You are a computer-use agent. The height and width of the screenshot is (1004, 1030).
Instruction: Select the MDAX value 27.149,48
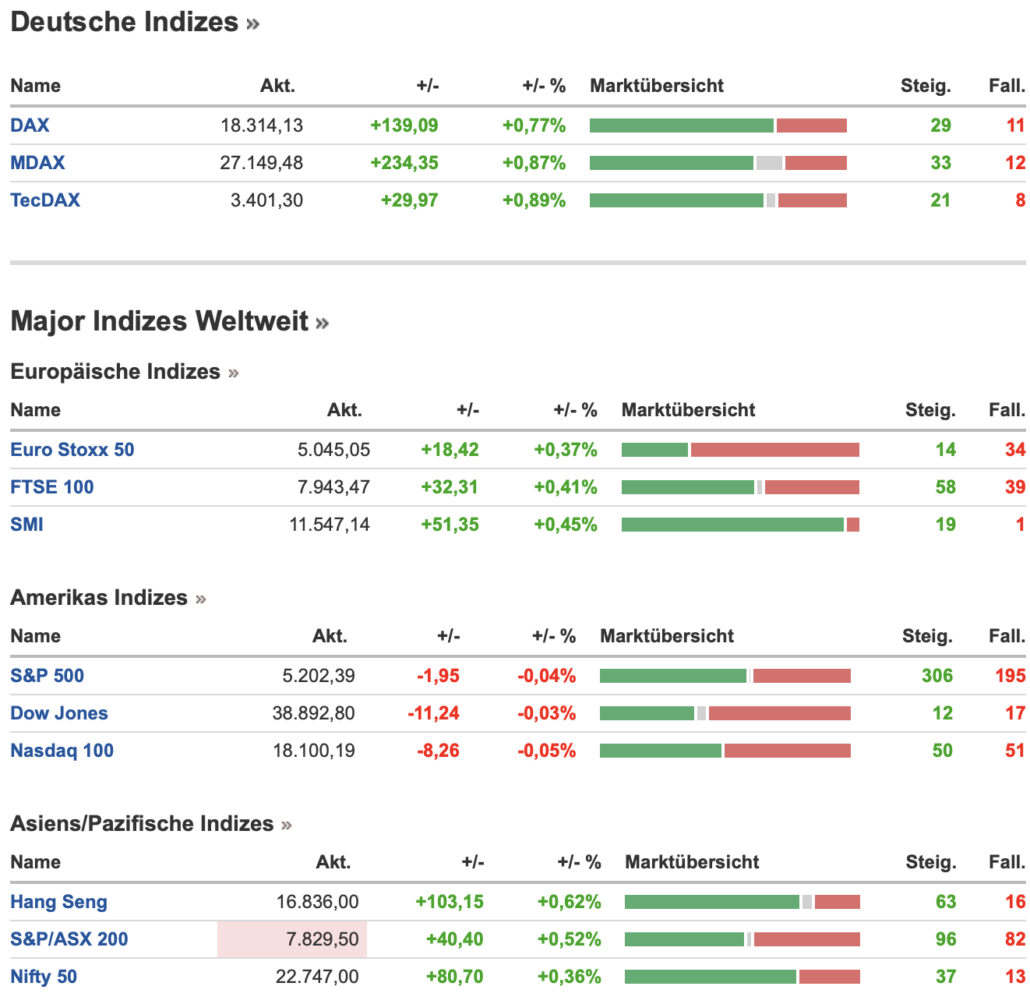click(x=261, y=162)
